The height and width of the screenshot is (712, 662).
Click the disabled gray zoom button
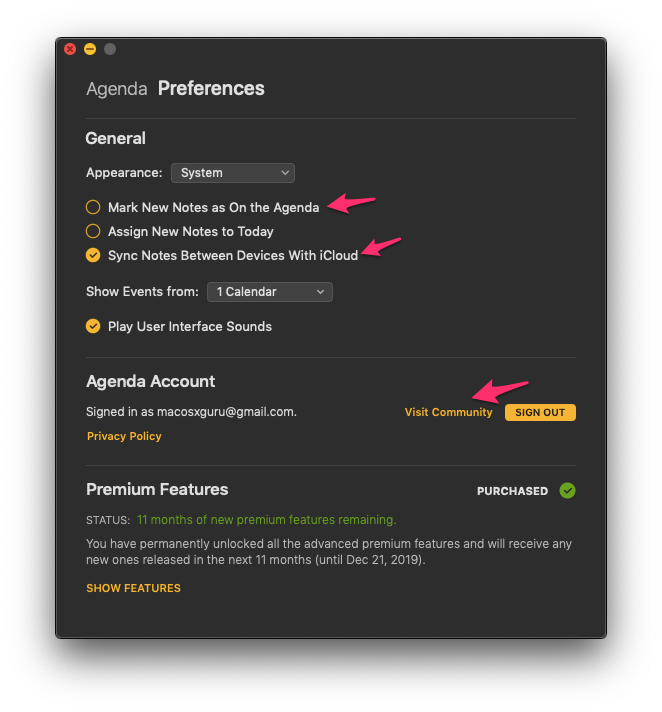point(110,49)
